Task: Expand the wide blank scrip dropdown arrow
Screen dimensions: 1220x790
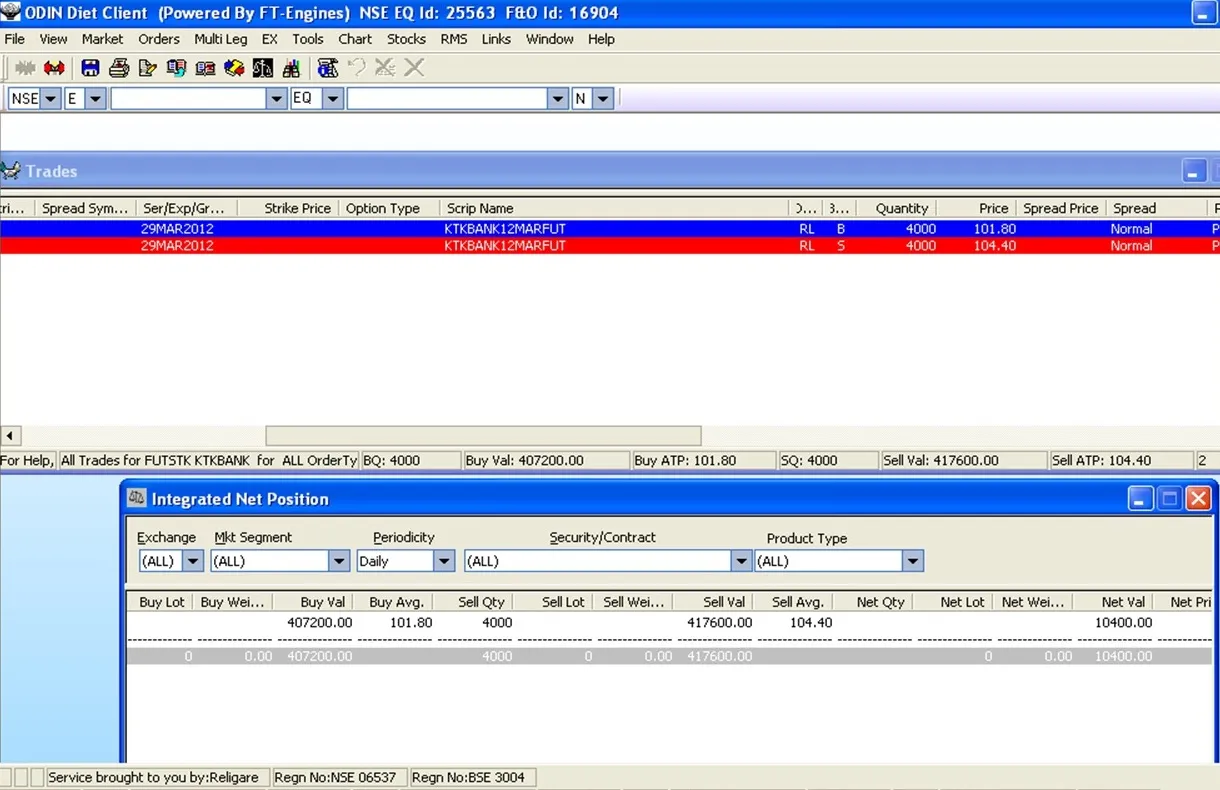Action: (x=559, y=99)
